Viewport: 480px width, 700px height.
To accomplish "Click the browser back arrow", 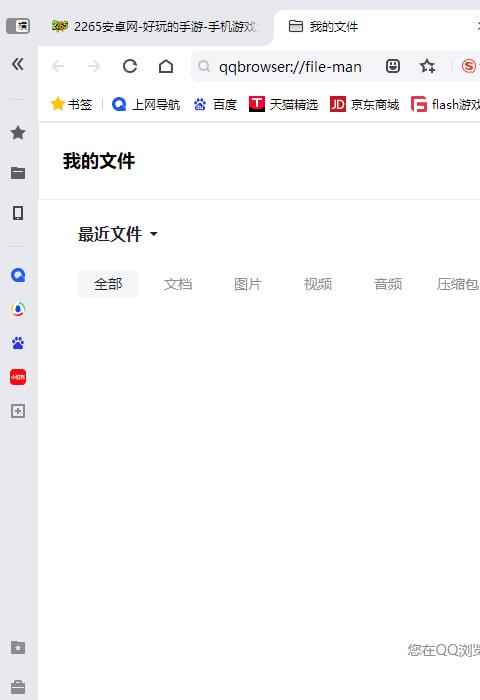I will 58,67.
